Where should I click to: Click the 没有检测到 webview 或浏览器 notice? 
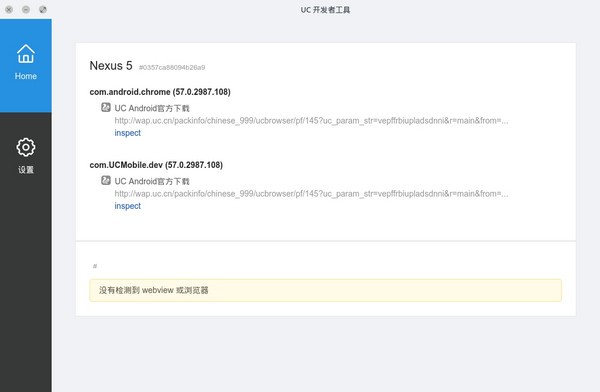325,290
